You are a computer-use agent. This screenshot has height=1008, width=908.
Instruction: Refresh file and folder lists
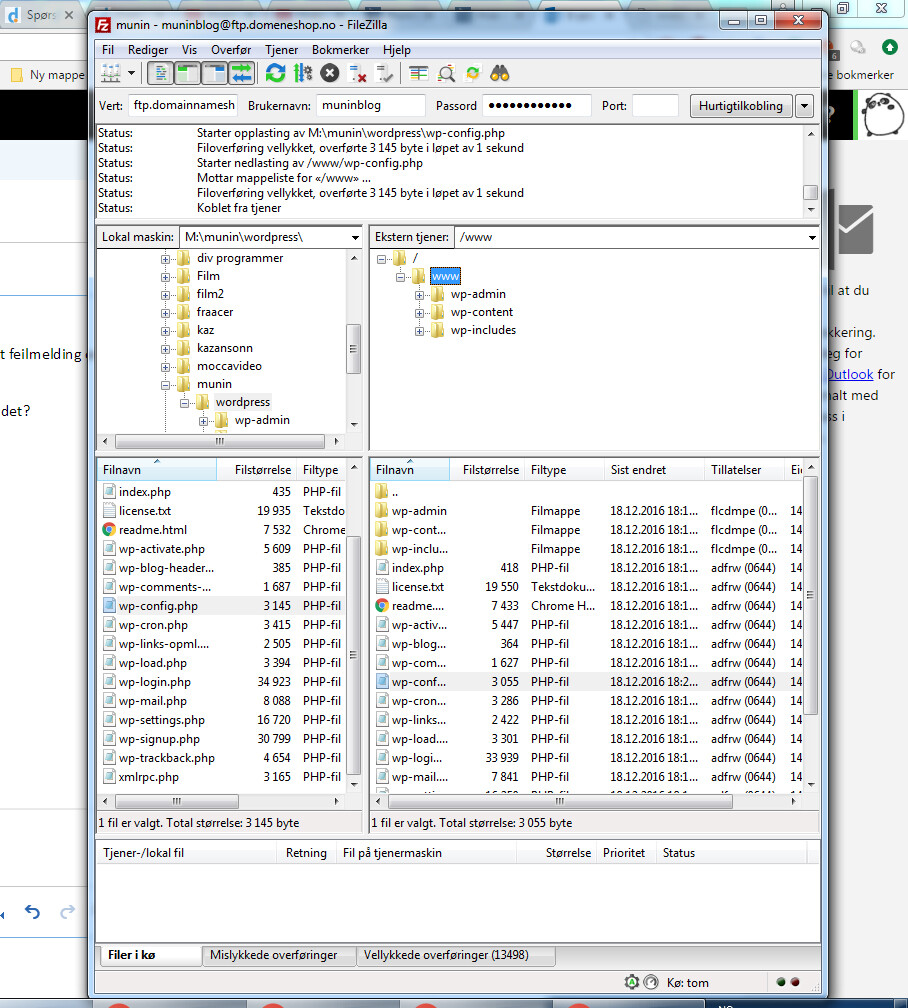click(x=275, y=73)
